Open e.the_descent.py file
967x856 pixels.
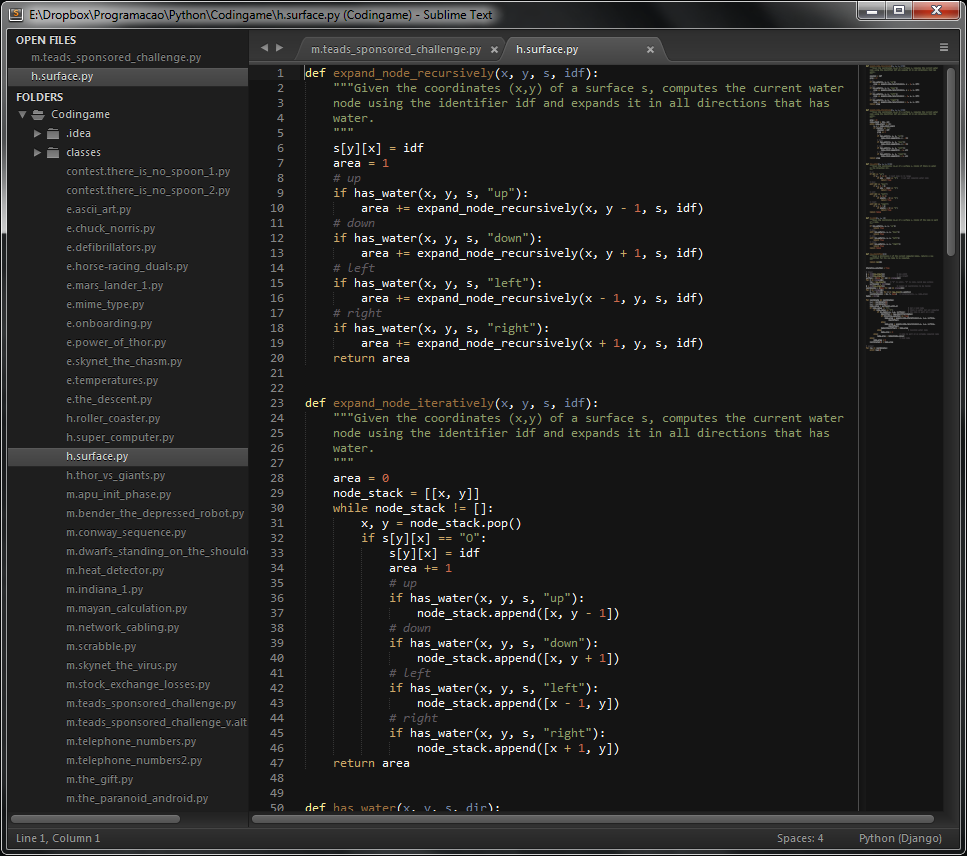pos(109,400)
